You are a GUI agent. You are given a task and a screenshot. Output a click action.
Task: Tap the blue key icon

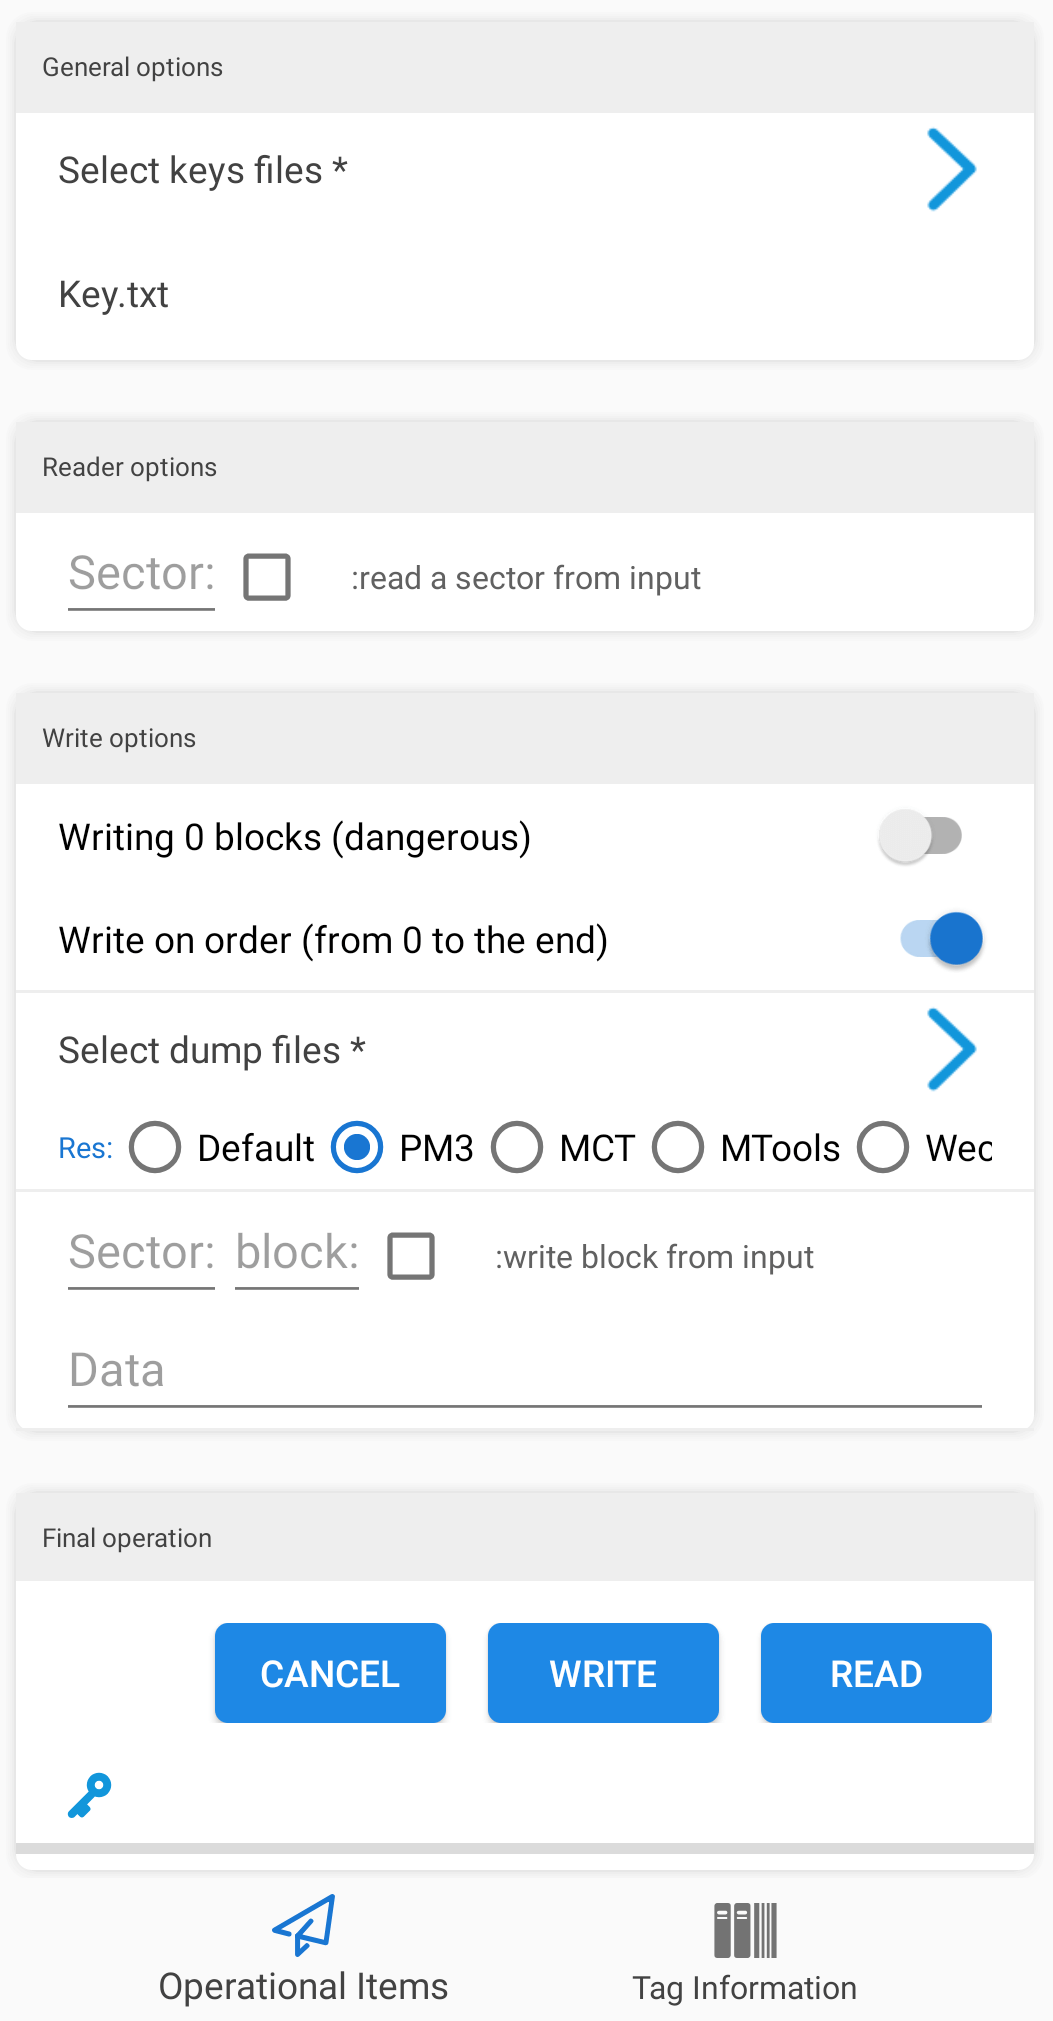click(x=89, y=1796)
